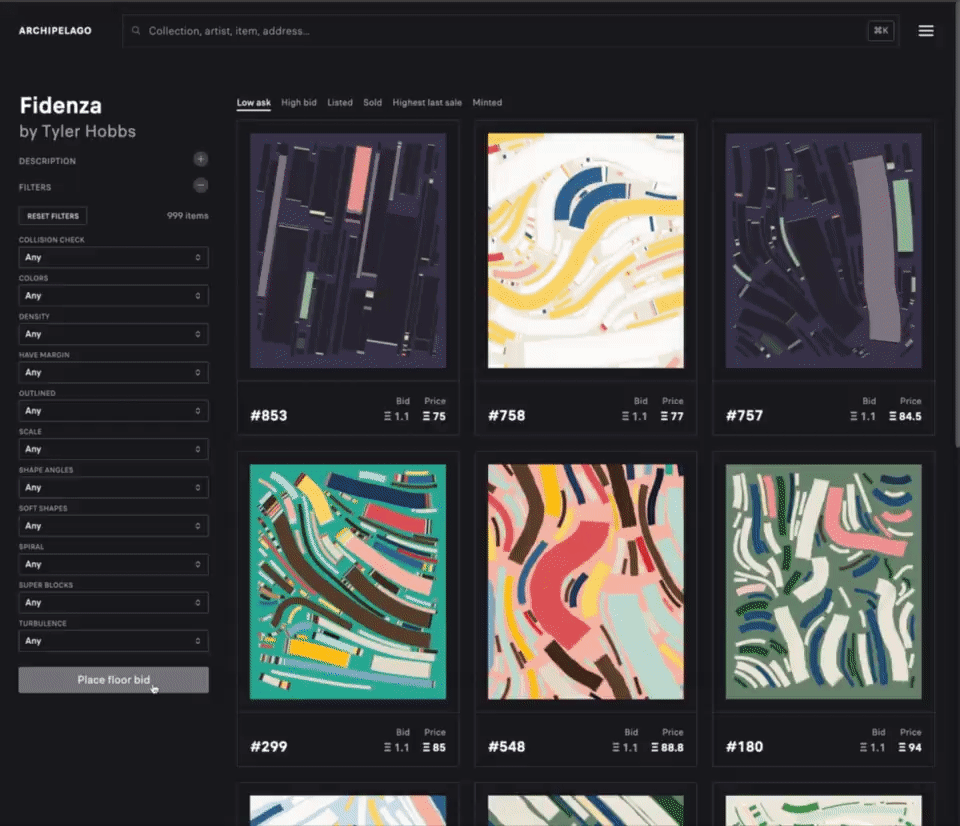Click the Fidenza collection title

(61, 105)
